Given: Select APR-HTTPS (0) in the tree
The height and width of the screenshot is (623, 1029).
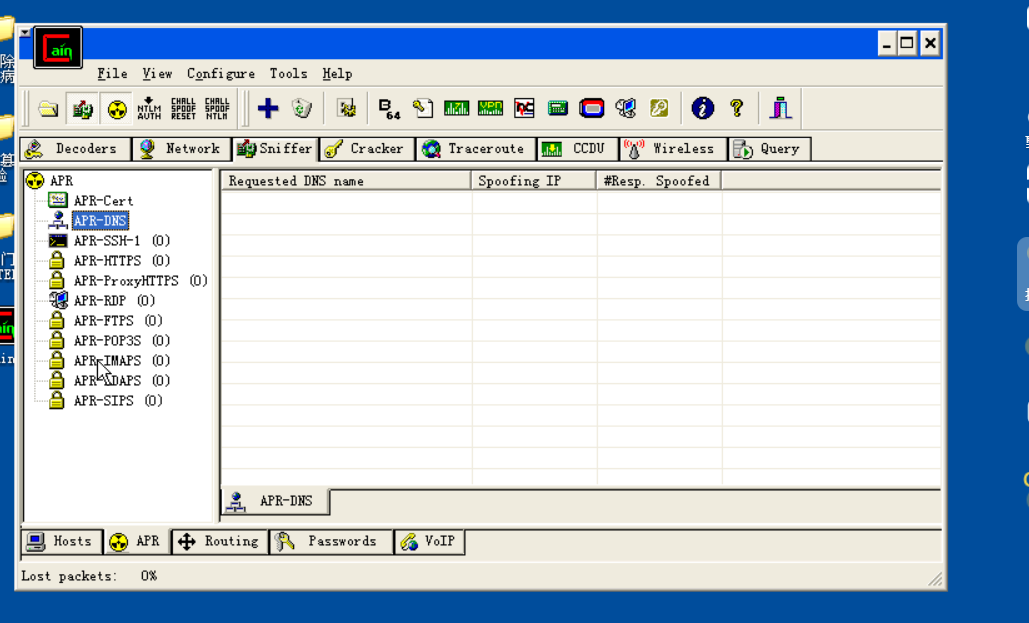Looking at the screenshot, I should point(121,261).
